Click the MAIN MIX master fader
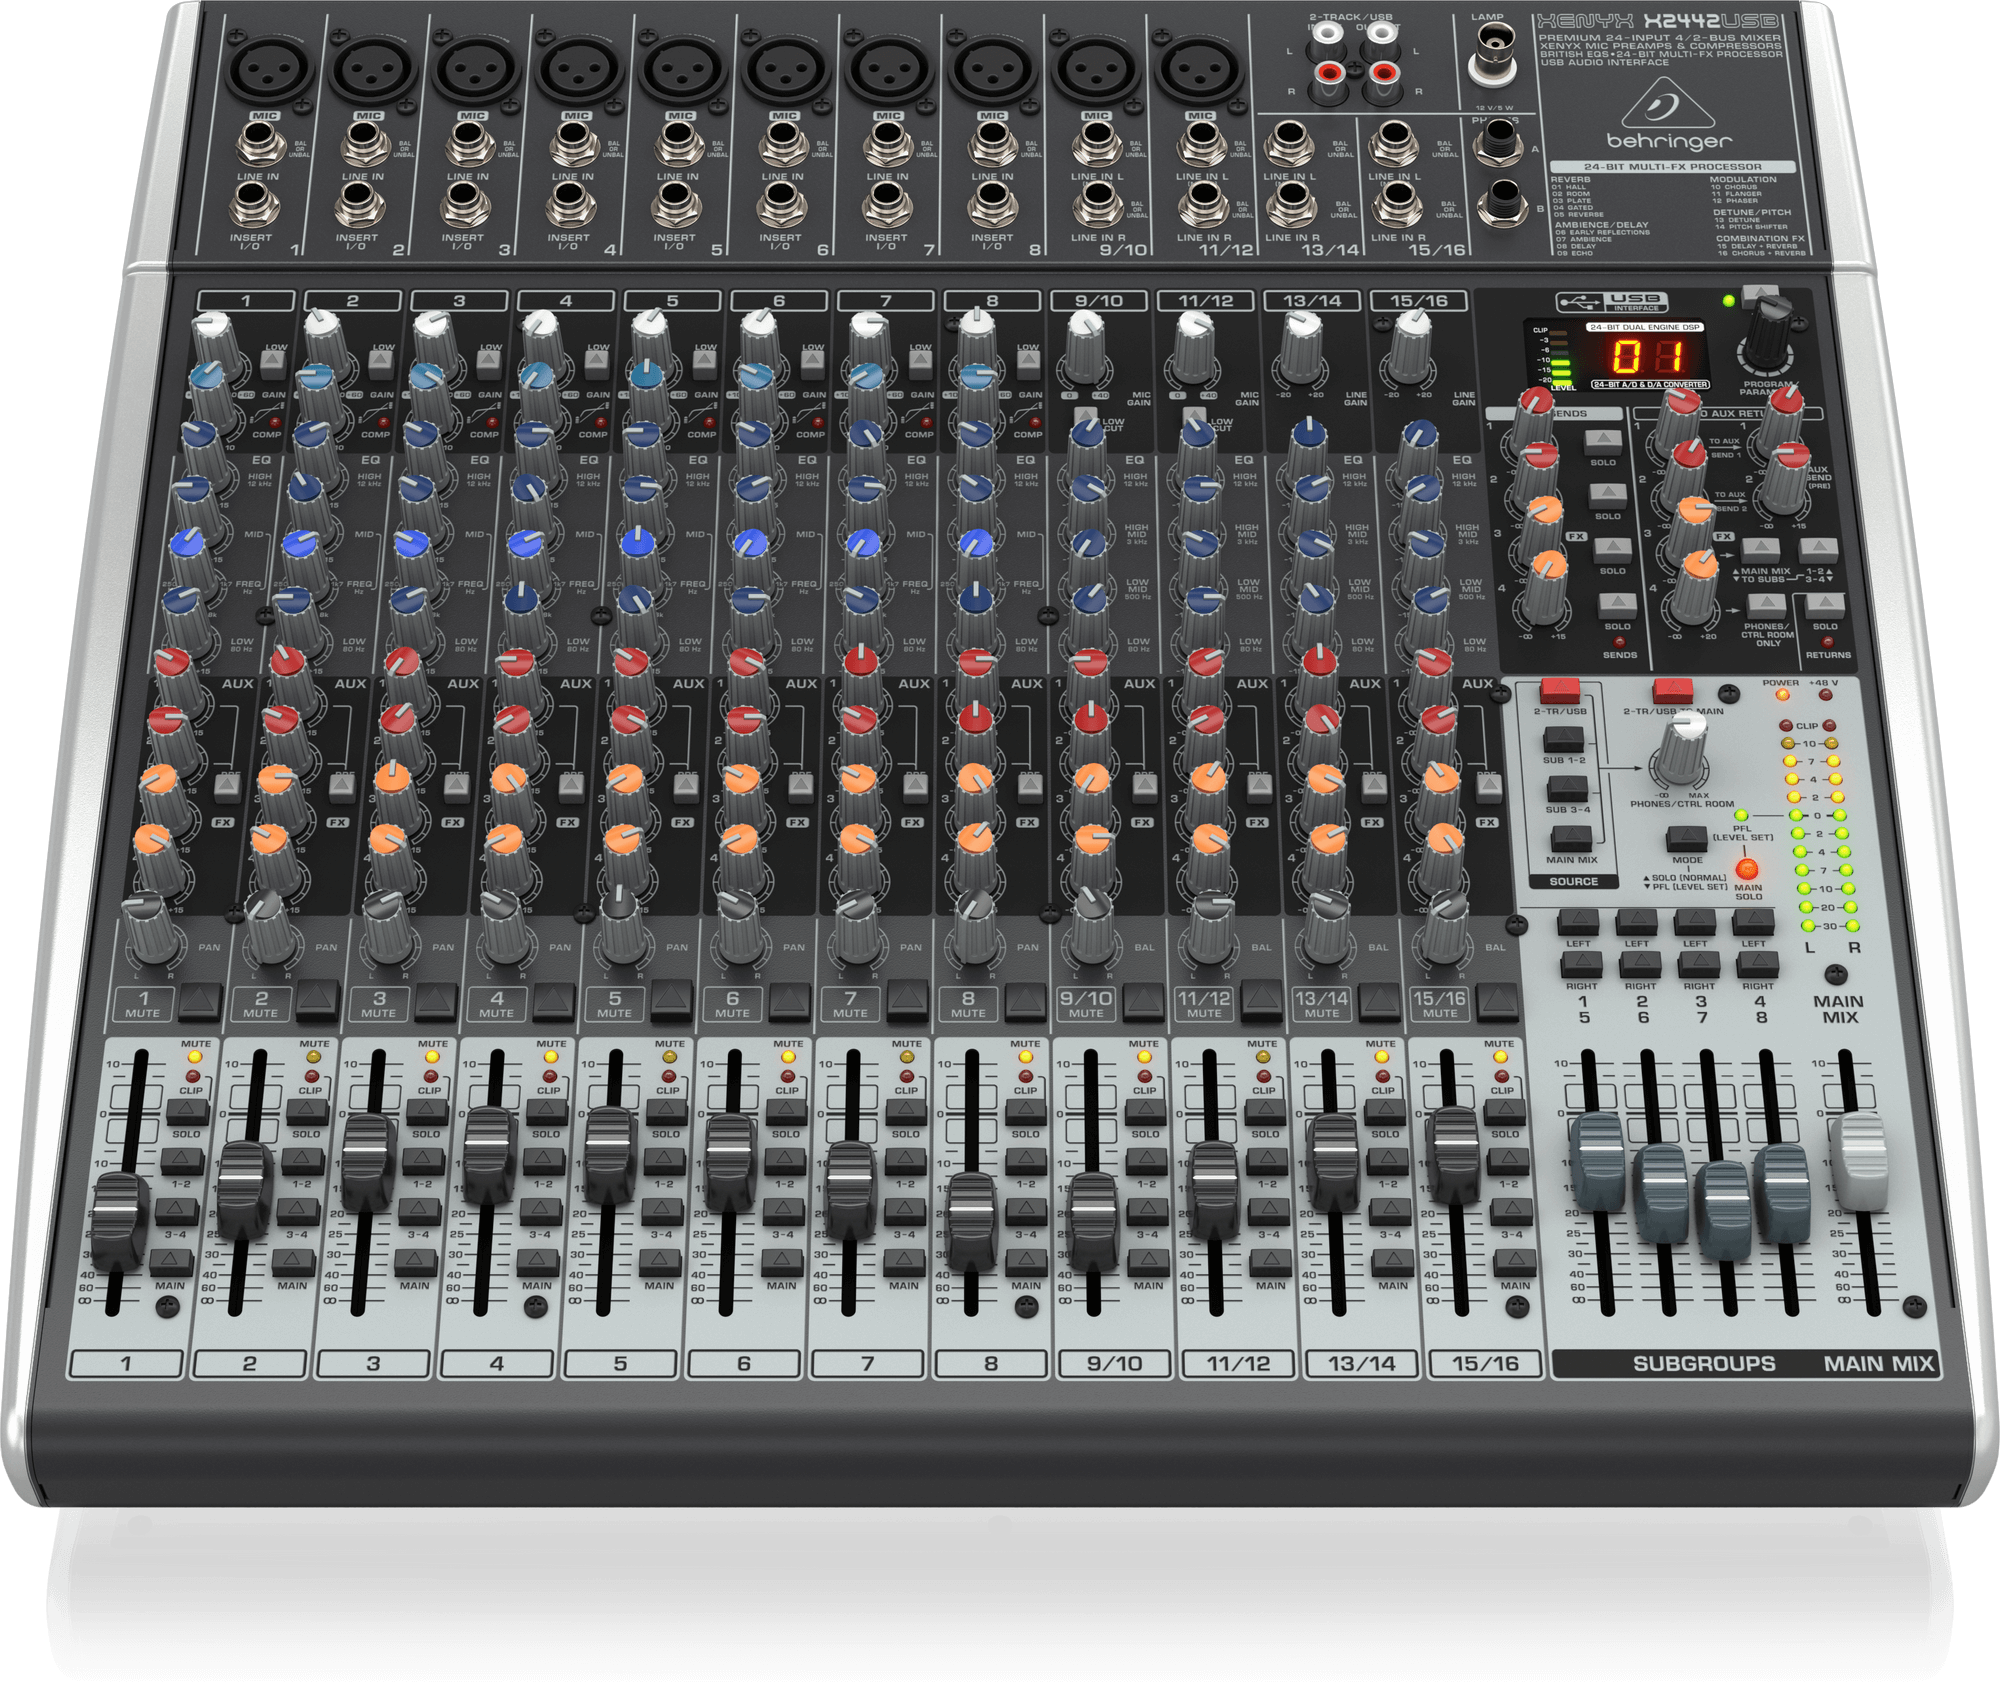Screen dimensions: 2000x1682 (1862, 1161)
